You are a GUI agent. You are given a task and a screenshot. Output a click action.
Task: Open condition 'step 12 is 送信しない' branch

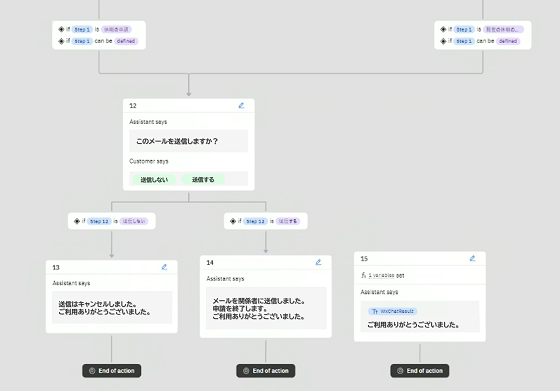click(x=112, y=221)
